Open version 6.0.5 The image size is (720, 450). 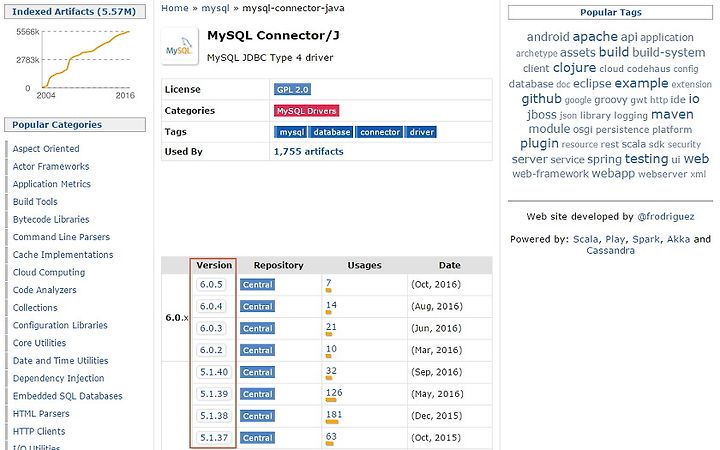pos(211,284)
